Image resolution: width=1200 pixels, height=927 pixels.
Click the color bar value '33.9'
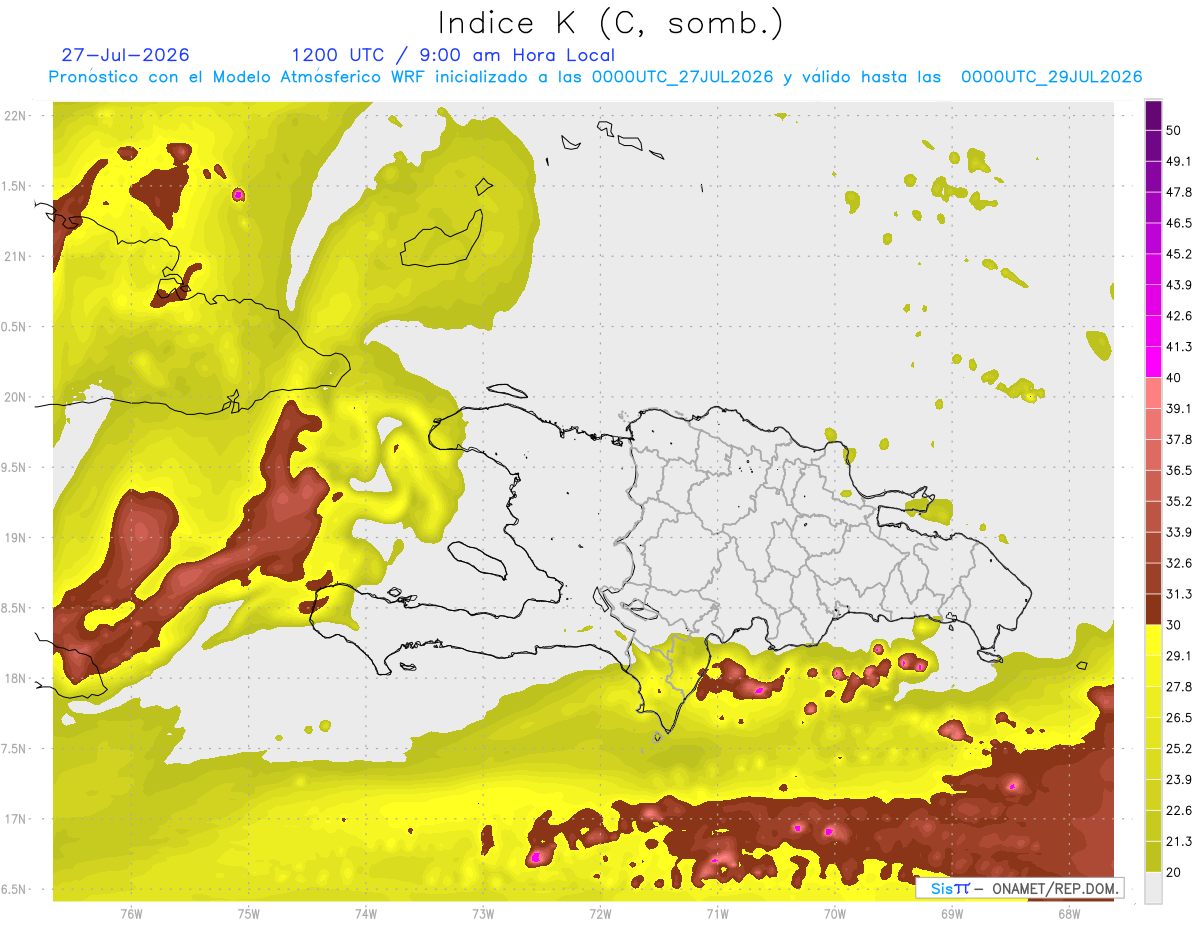[x=1179, y=532]
